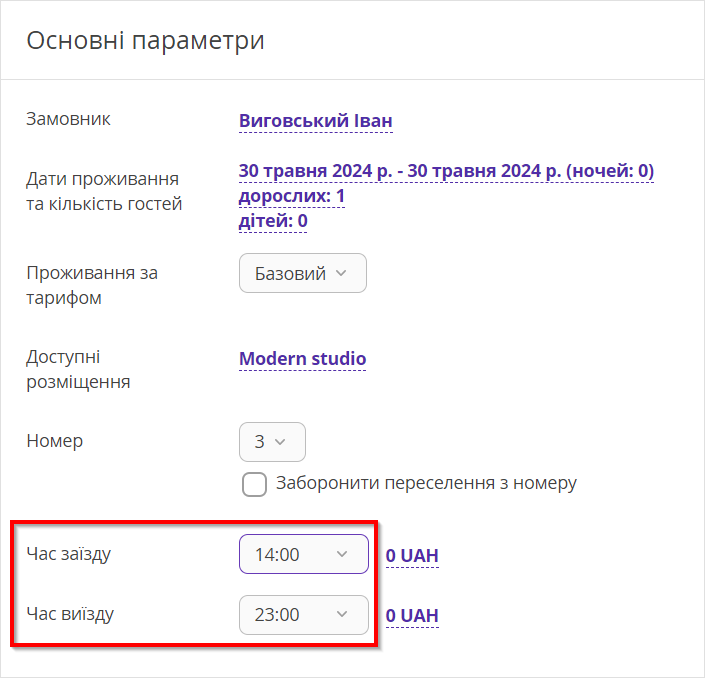Screen dimensions: 705x678
Task: Click 0 UAH next to Час виїзду
Action: tap(412, 616)
